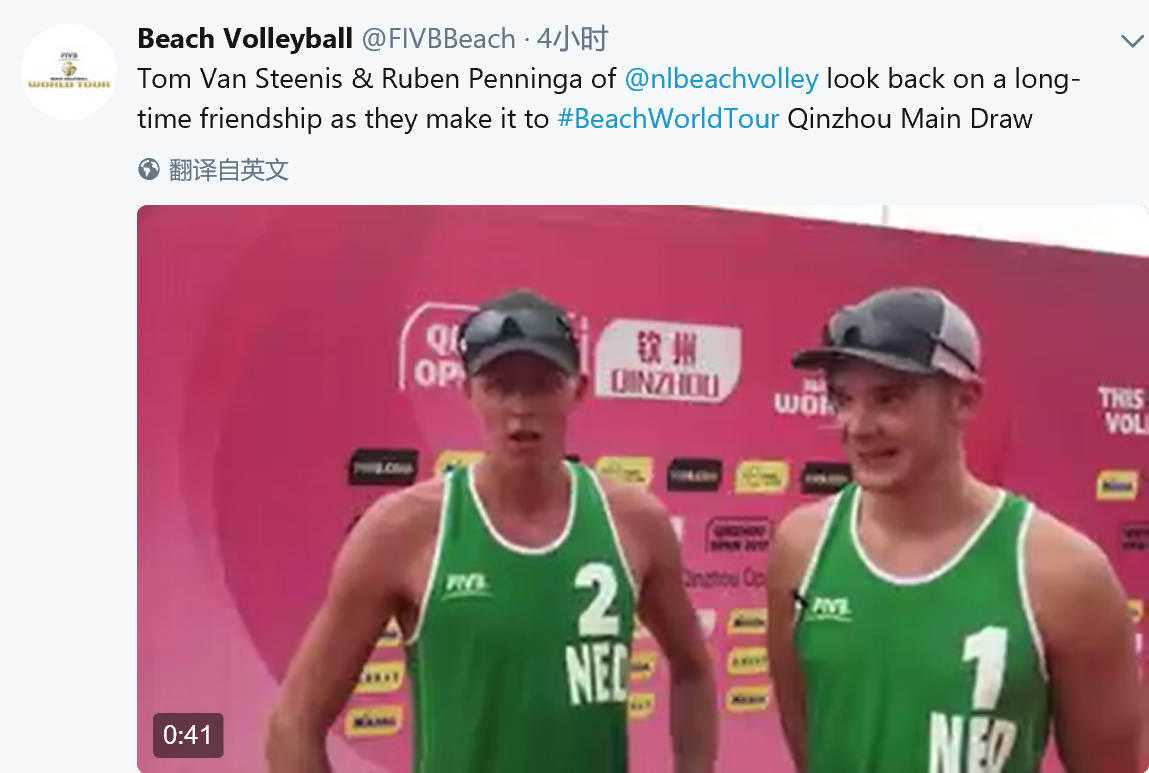This screenshot has width=1149, height=773.
Task: Click the globe translation icon
Action: [149, 169]
